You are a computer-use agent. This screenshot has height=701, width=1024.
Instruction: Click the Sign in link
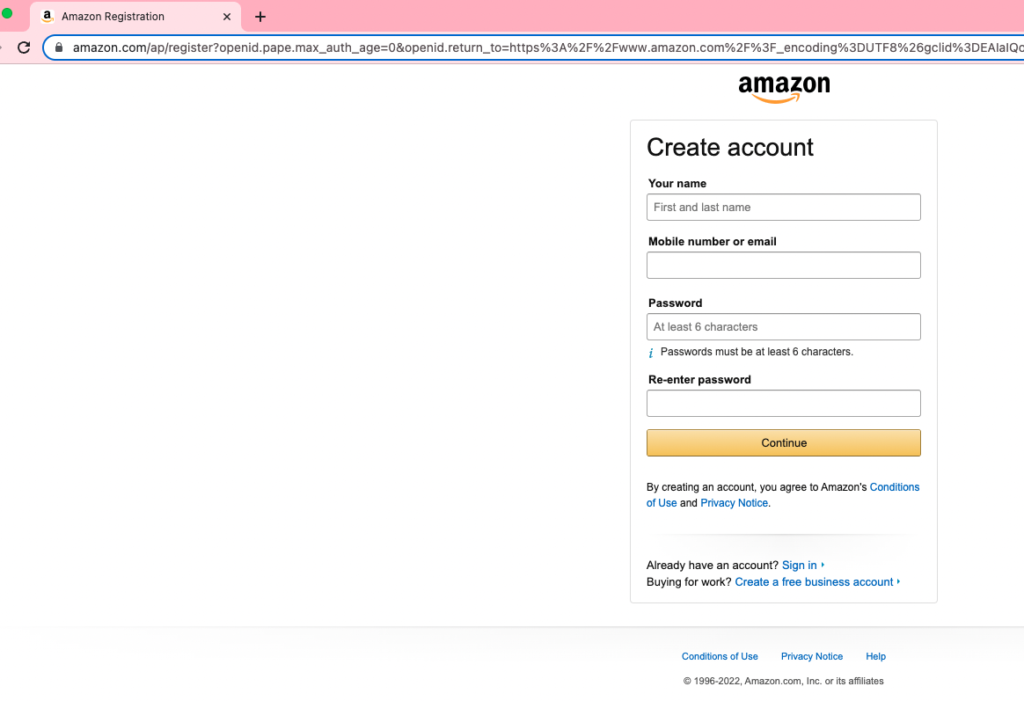799,565
